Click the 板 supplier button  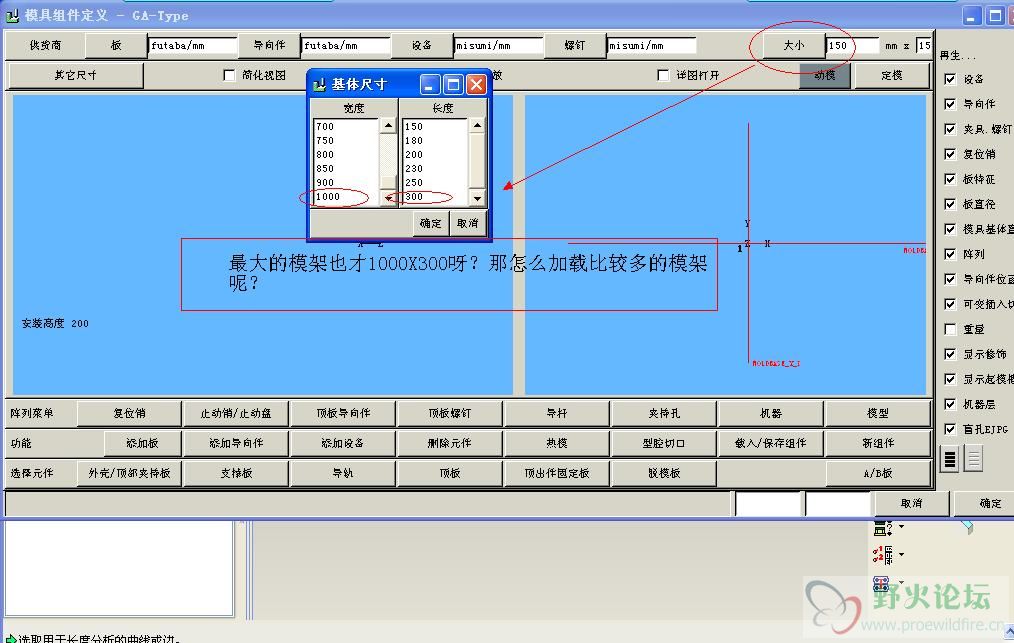tap(116, 45)
